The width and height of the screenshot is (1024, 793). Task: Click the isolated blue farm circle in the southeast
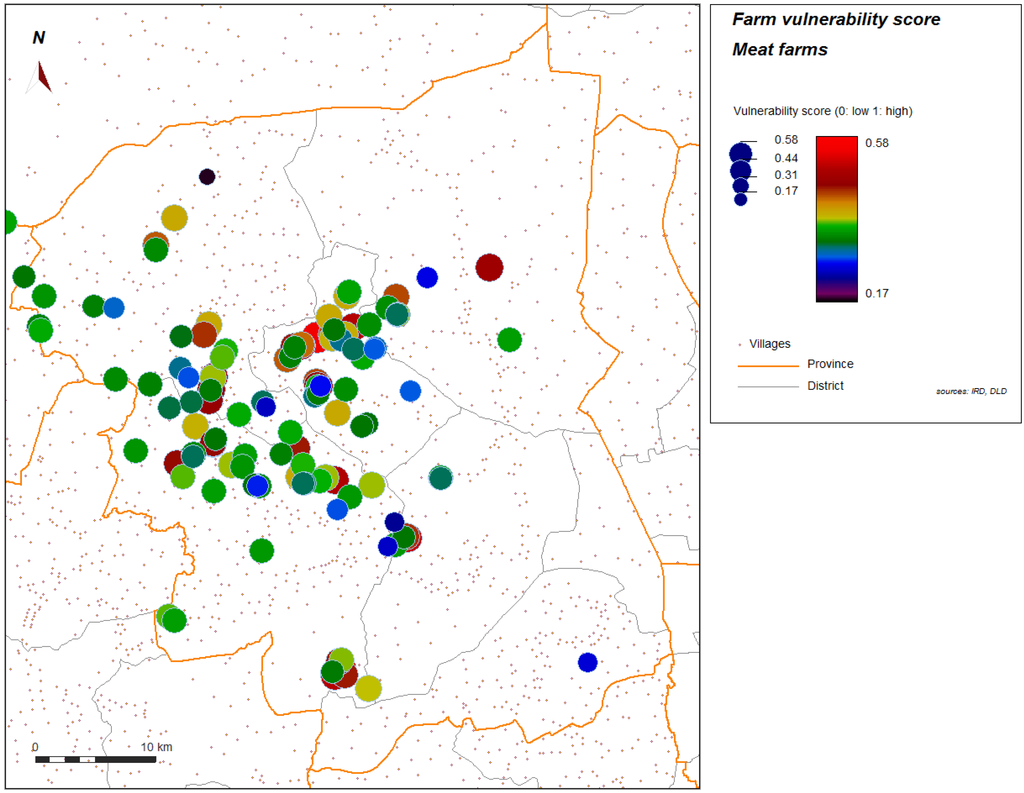588,662
